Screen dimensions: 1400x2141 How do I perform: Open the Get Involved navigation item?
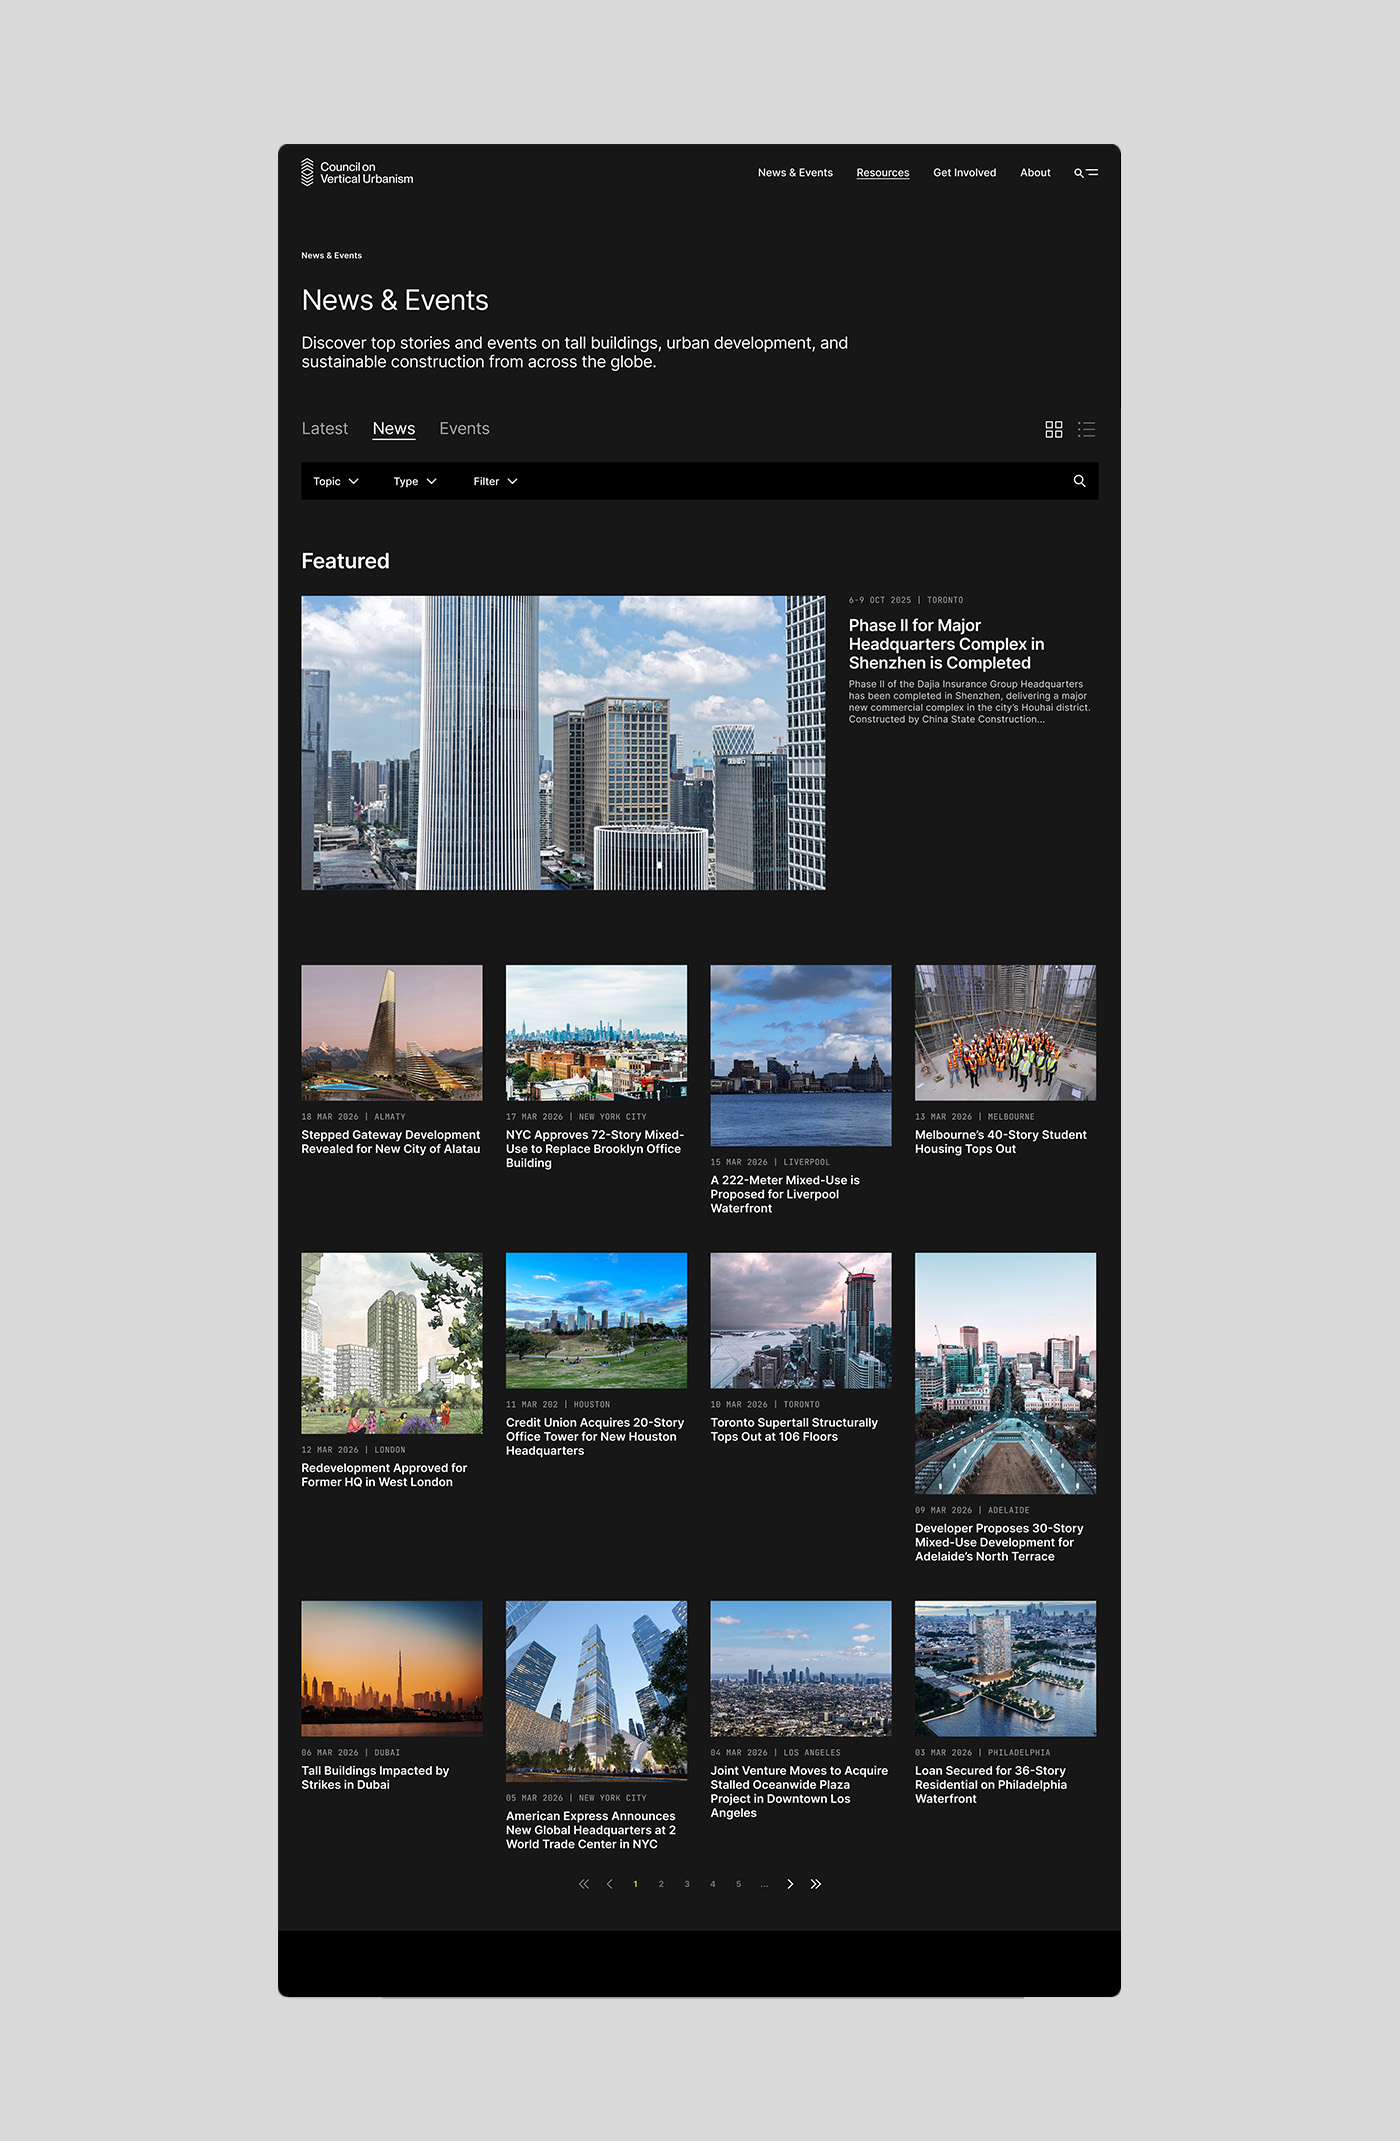click(965, 173)
